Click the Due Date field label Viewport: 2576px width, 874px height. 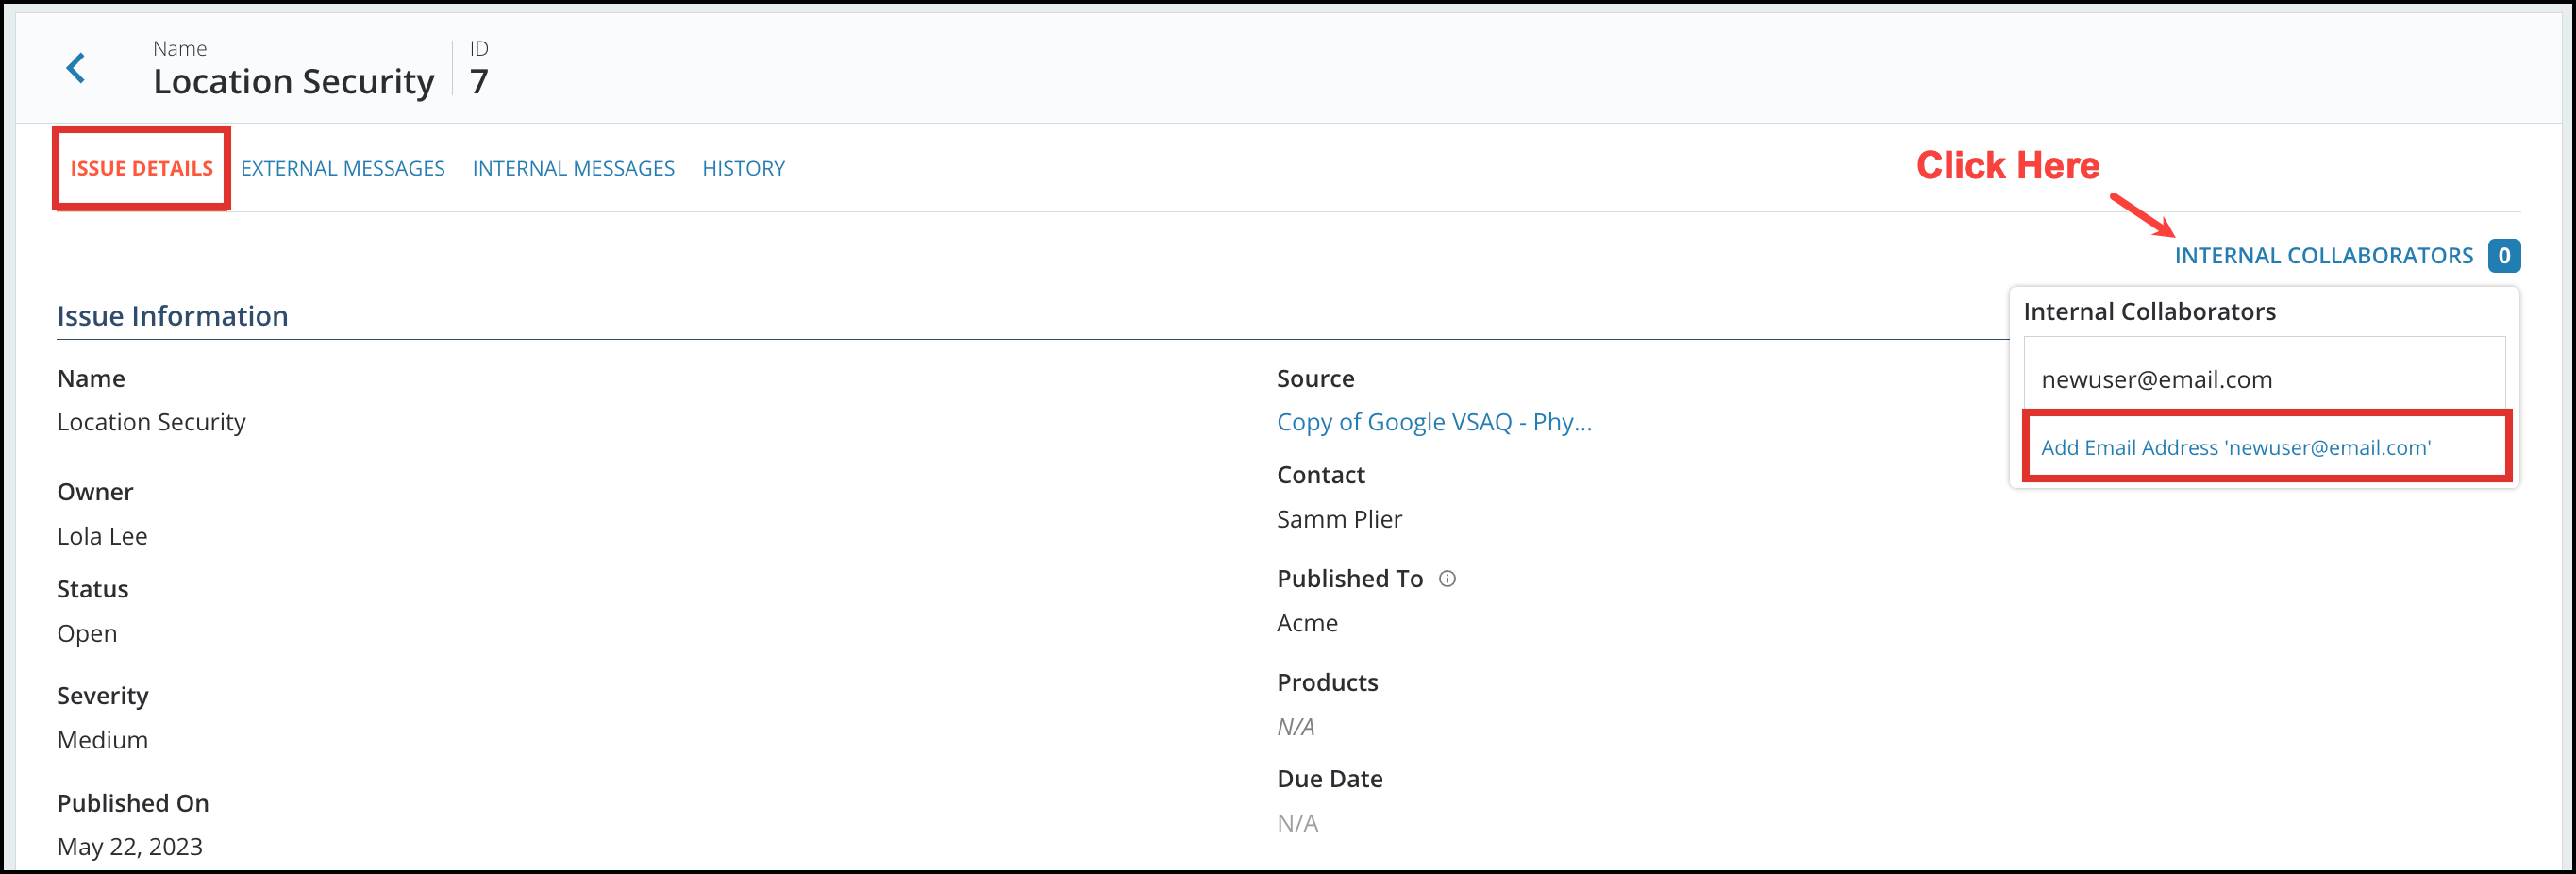pyautogui.click(x=1329, y=778)
